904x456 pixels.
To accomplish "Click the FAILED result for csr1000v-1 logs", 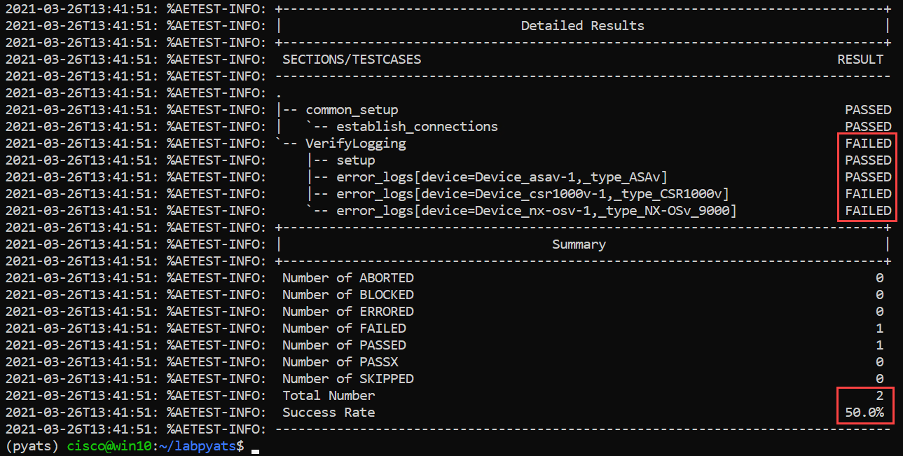I will point(868,194).
